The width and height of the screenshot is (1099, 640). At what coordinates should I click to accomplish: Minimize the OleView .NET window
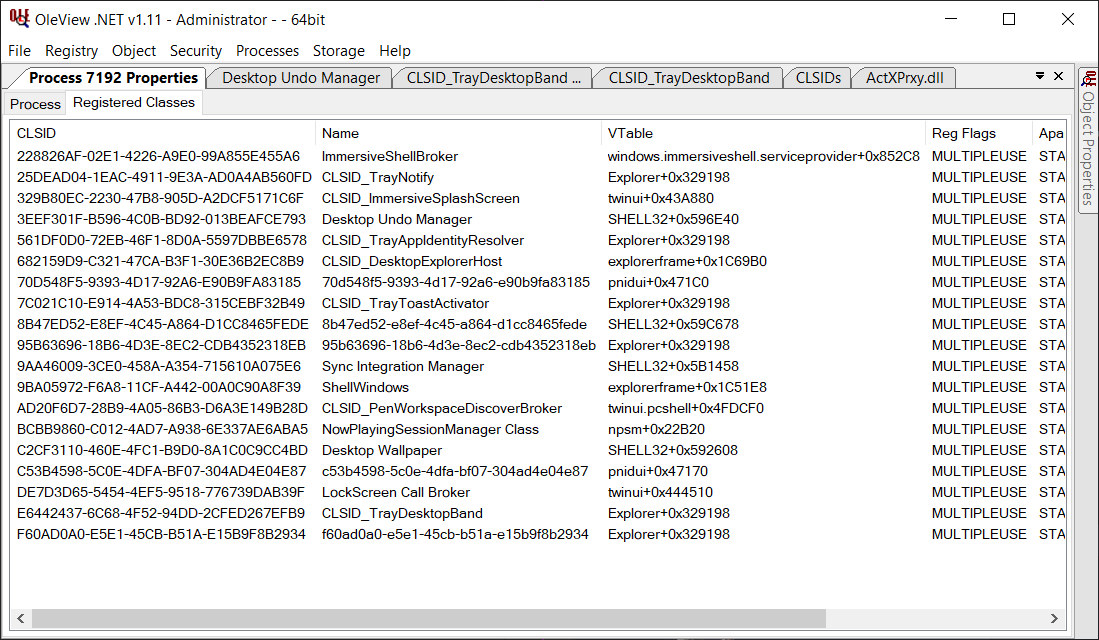pyautogui.click(x=950, y=19)
